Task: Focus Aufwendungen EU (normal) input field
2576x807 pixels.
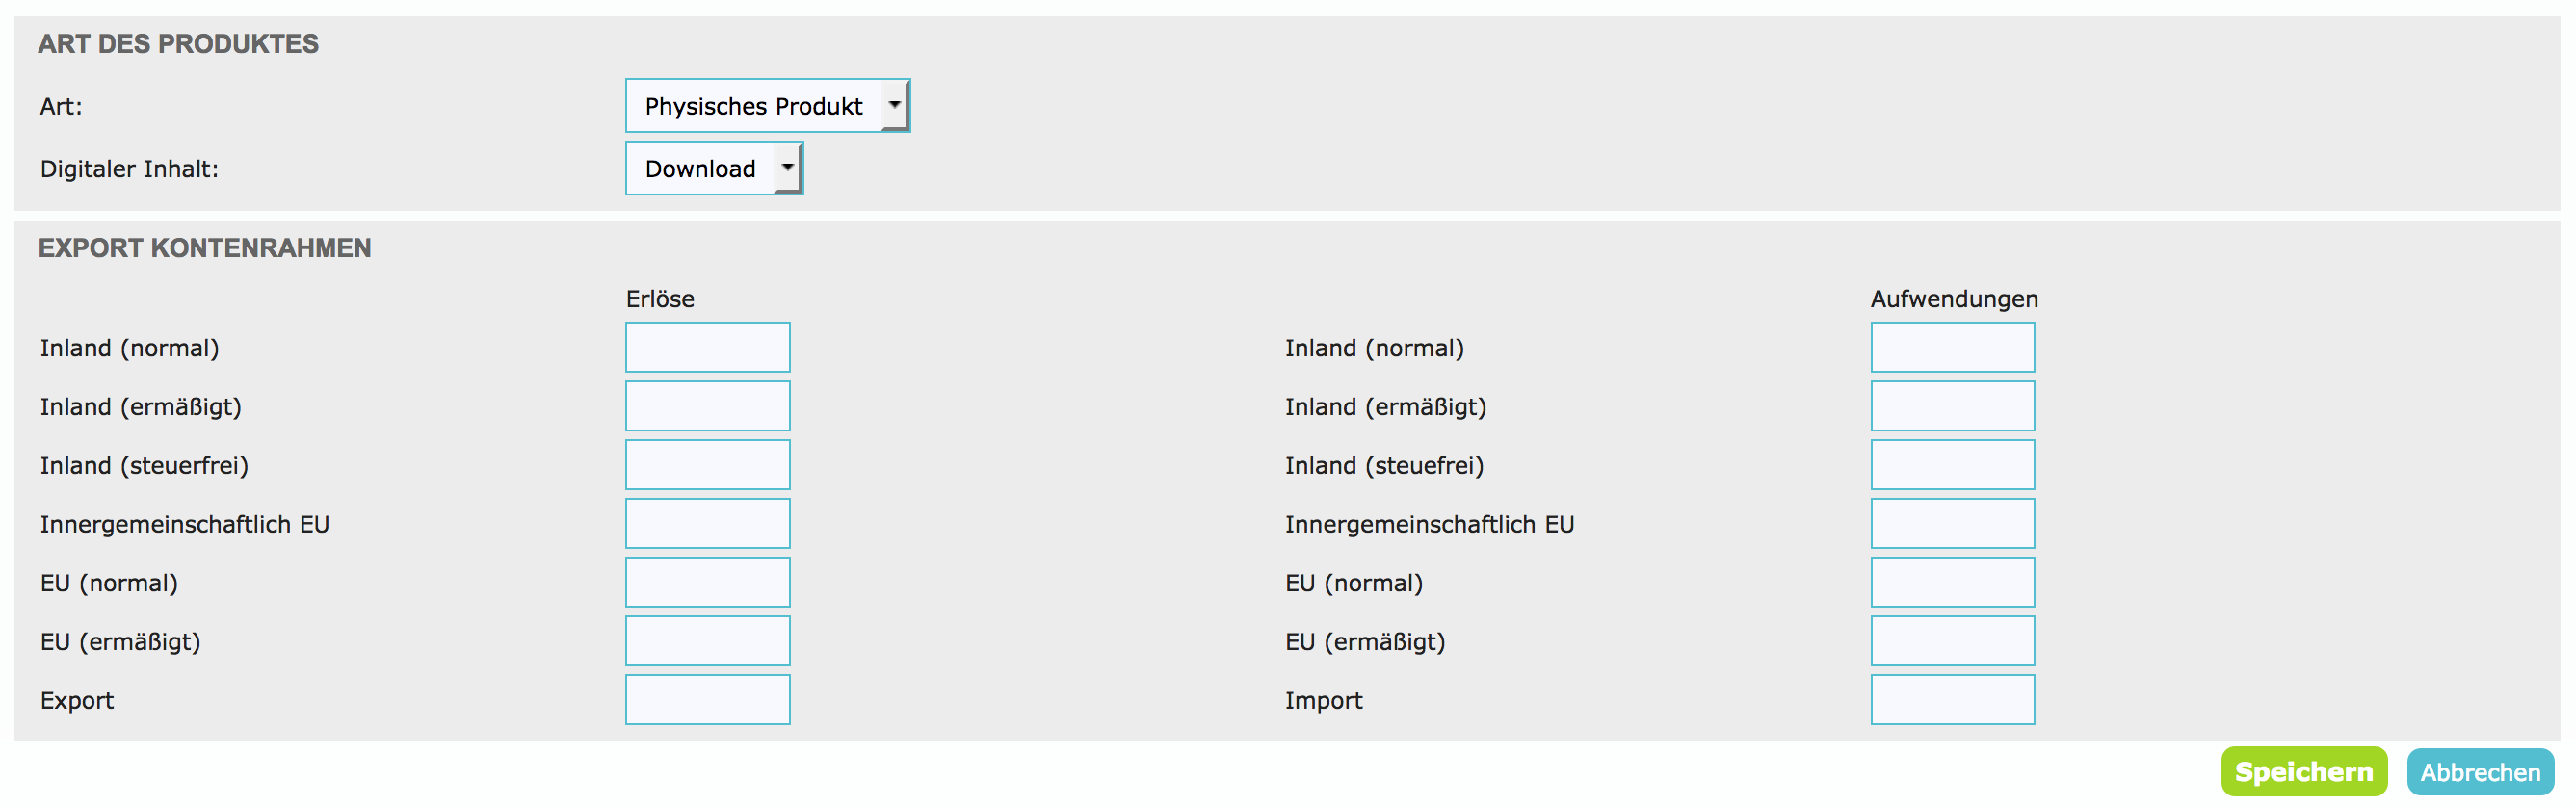Action: (1952, 582)
